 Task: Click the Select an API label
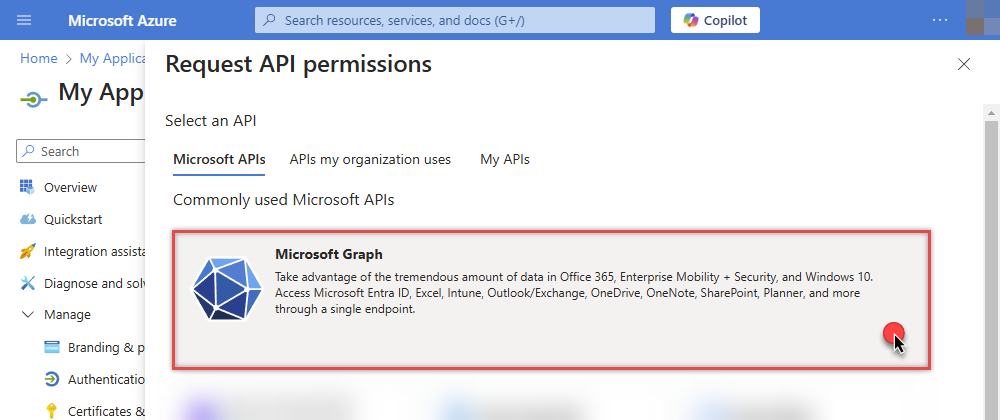coord(210,120)
